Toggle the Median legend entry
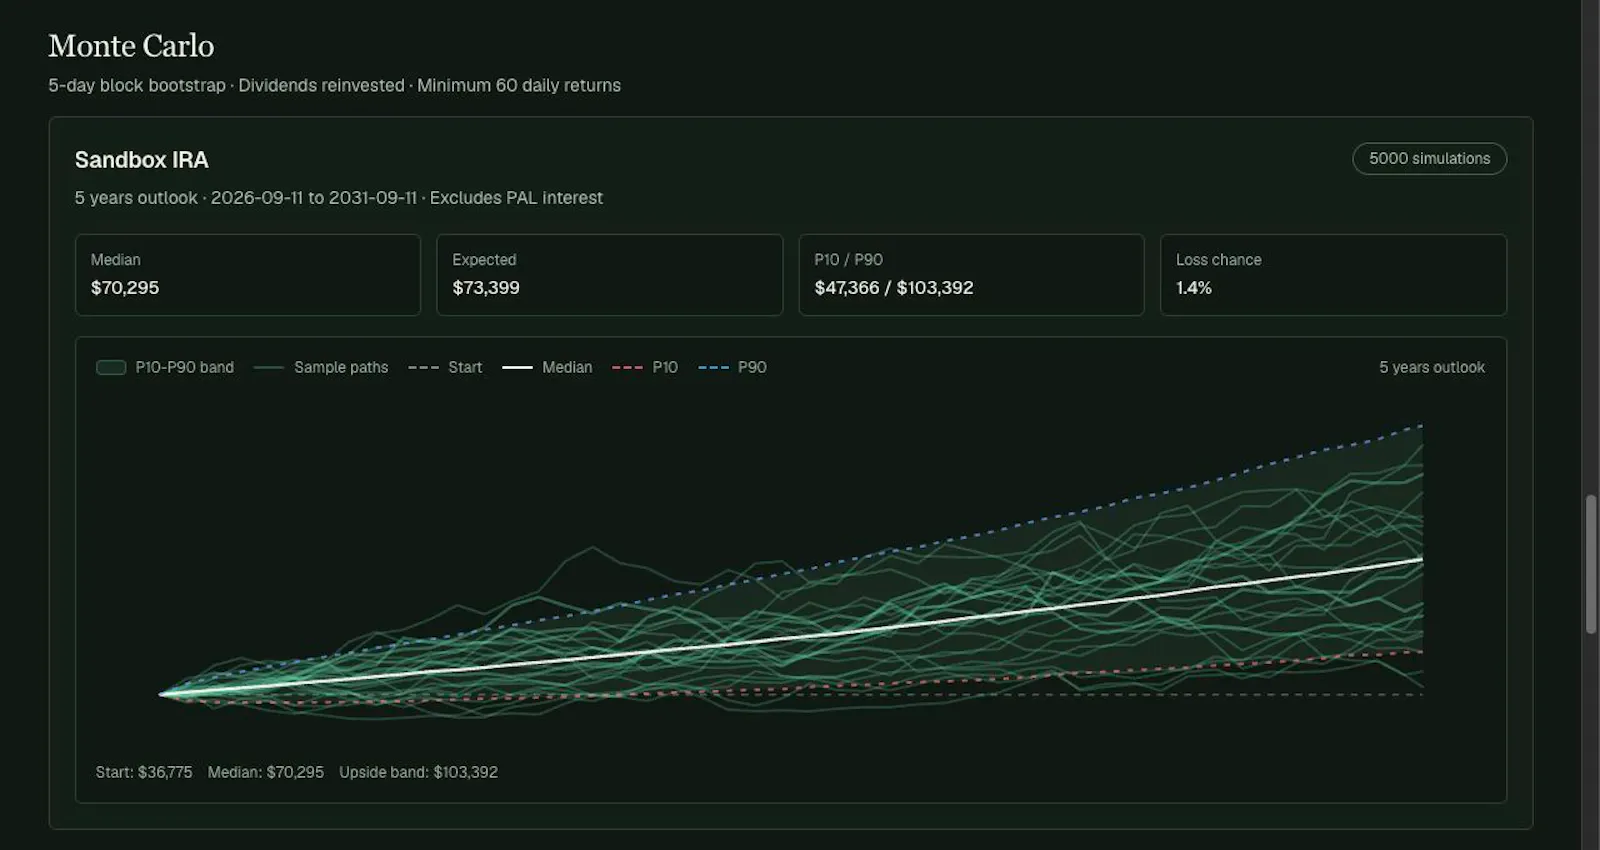The image size is (1600, 850). pos(547,368)
